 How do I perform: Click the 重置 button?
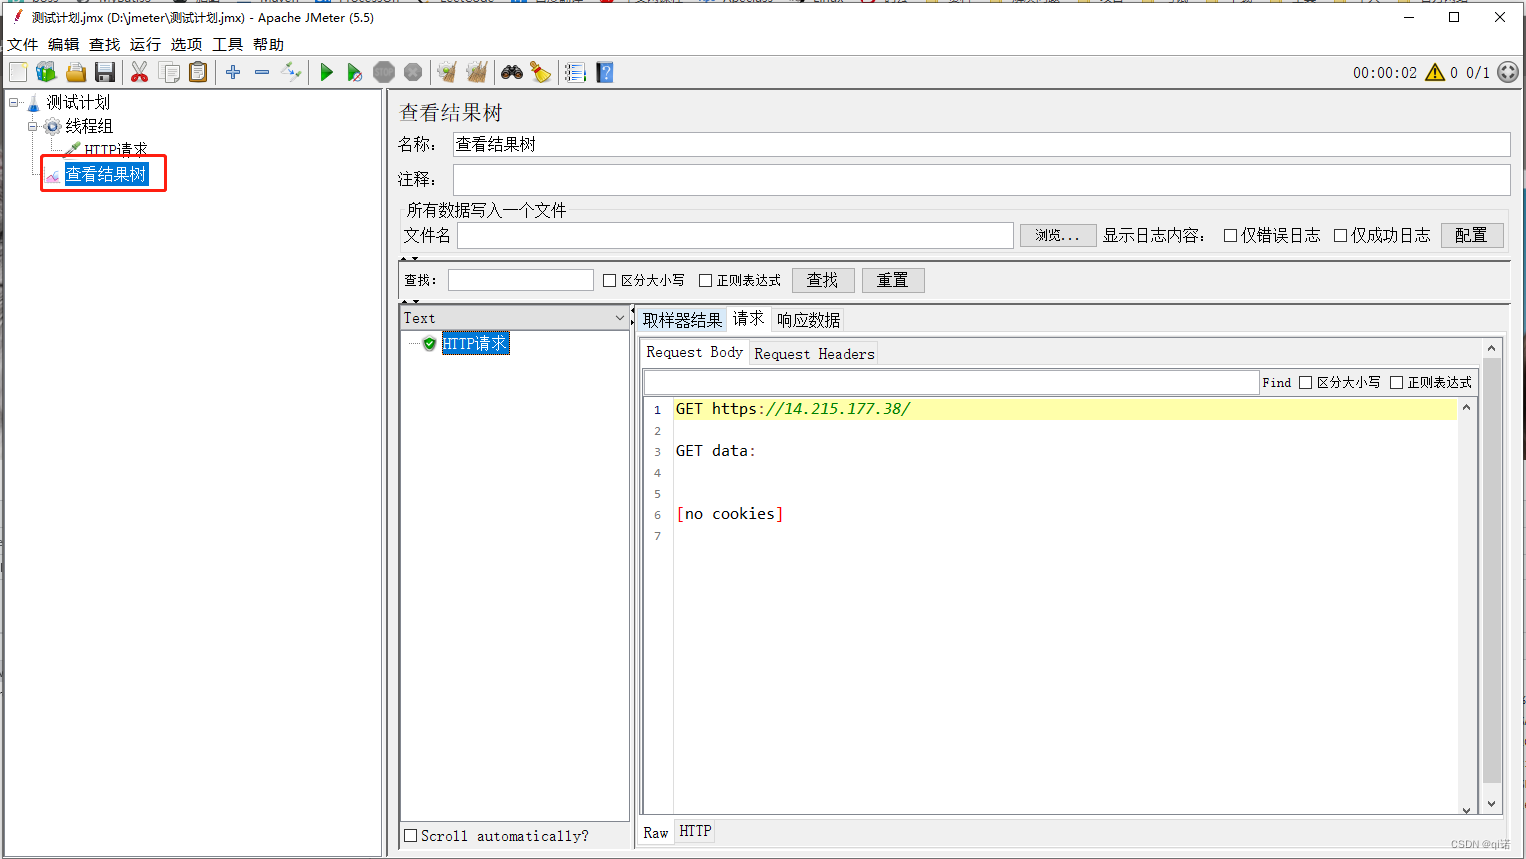(893, 280)
